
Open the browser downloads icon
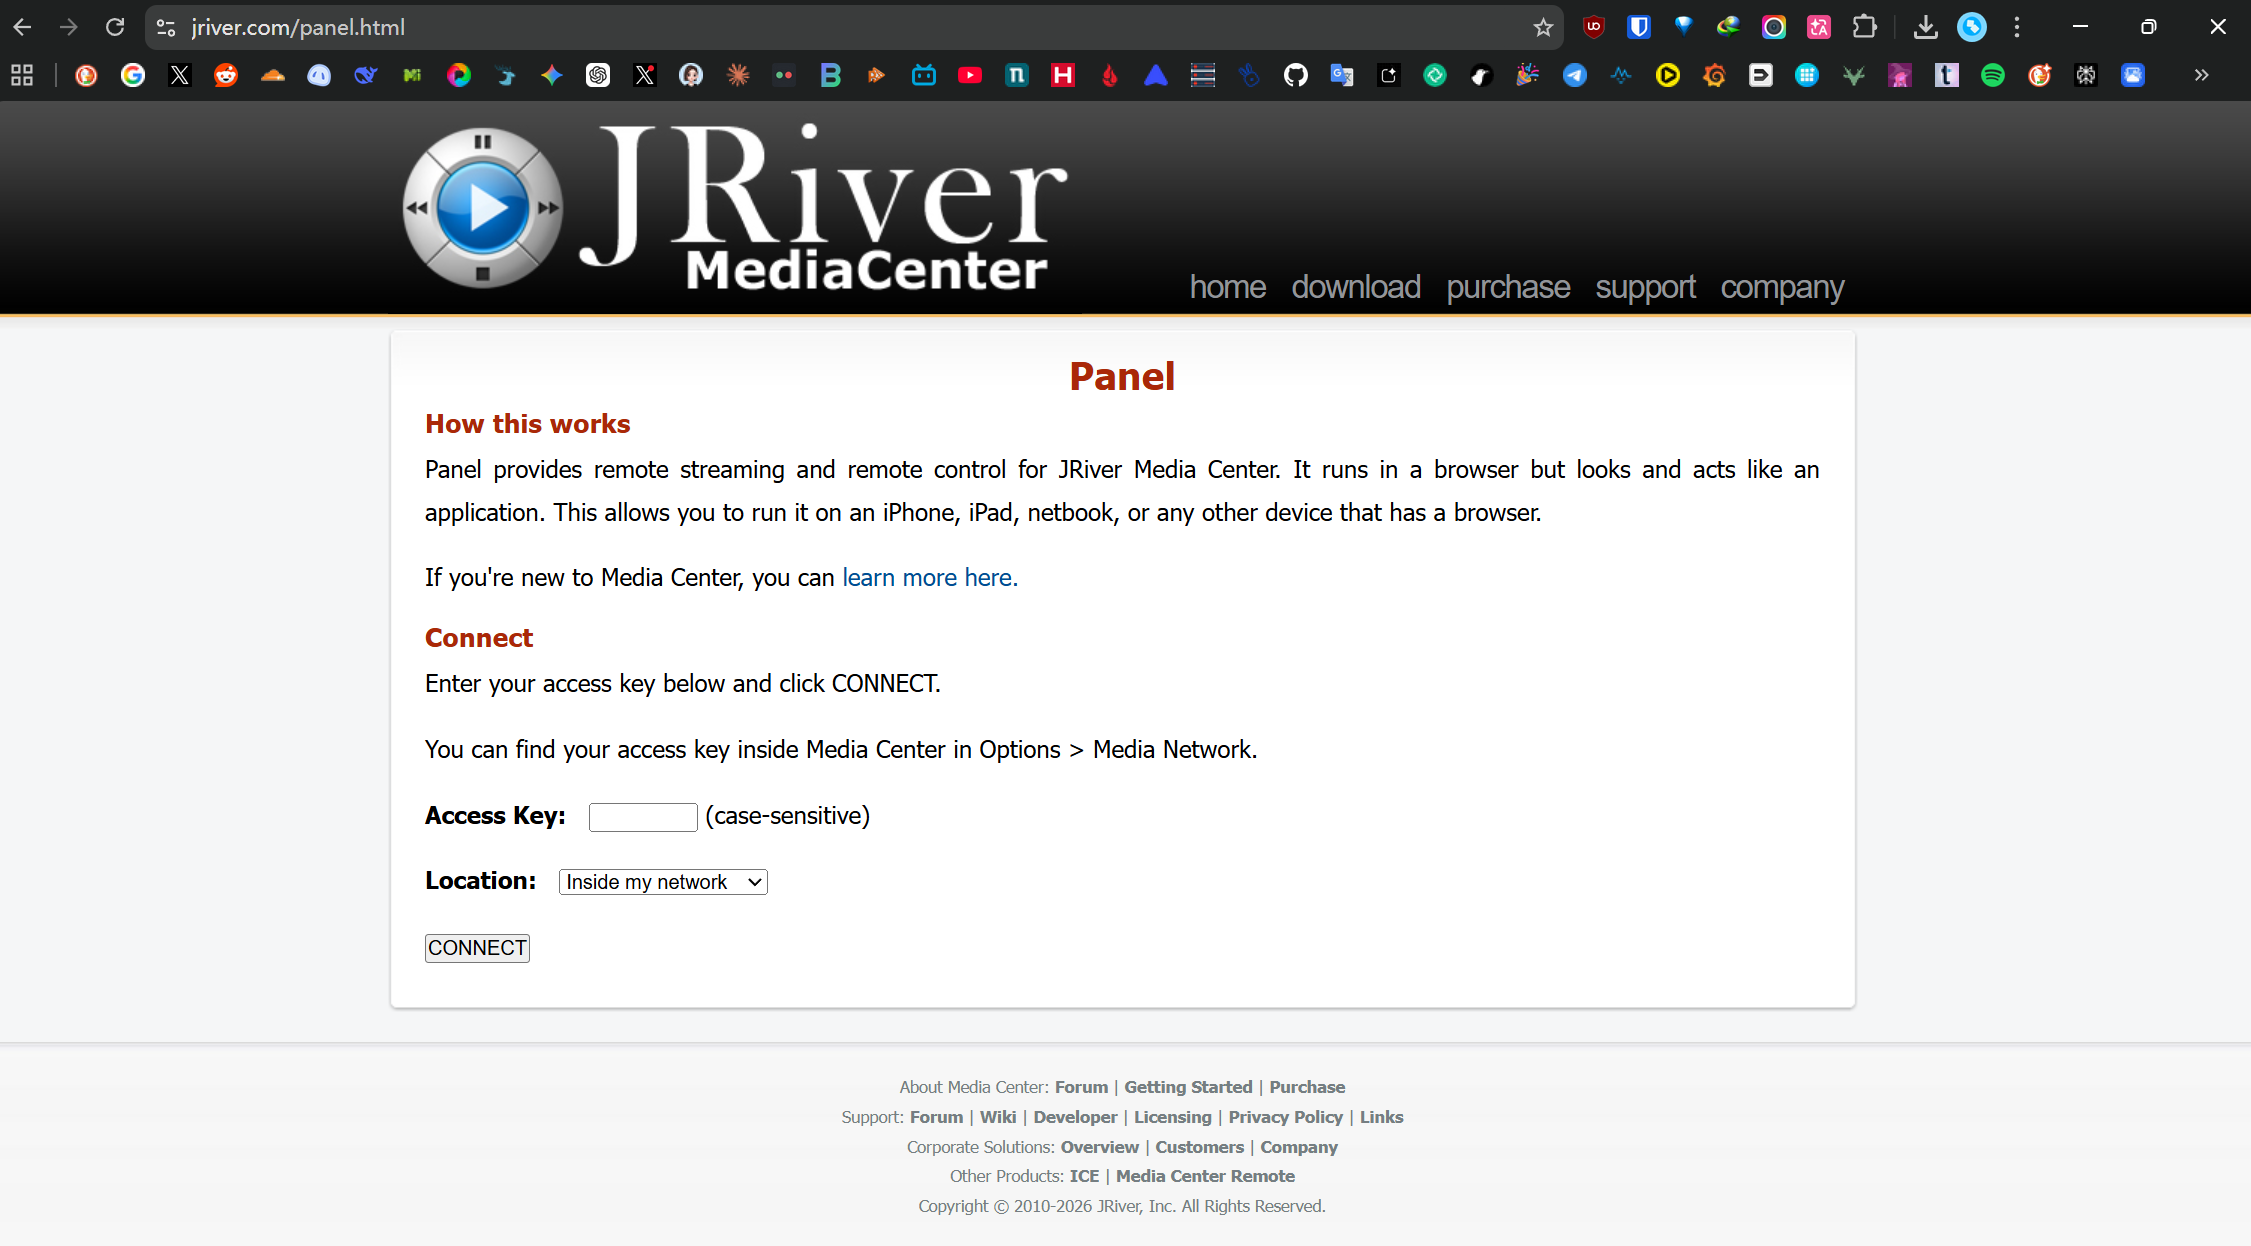coord(1925,27)
